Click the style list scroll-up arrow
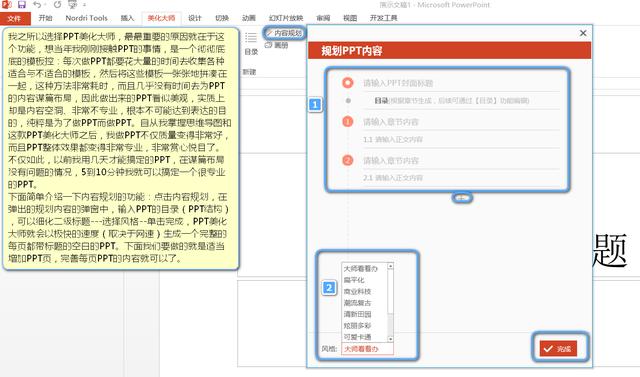 [390, 266]
